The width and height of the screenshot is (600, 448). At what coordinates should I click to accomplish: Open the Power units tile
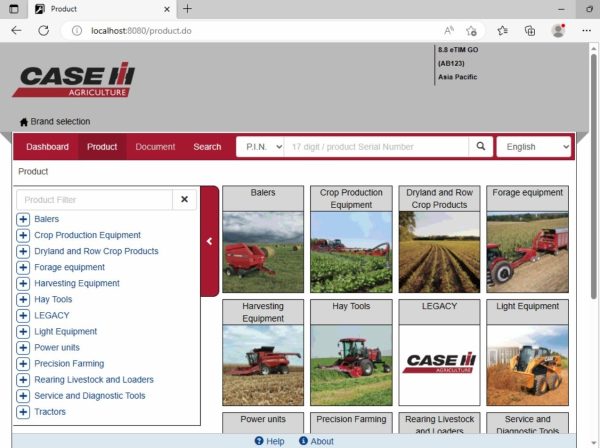[x=263, y=423]
